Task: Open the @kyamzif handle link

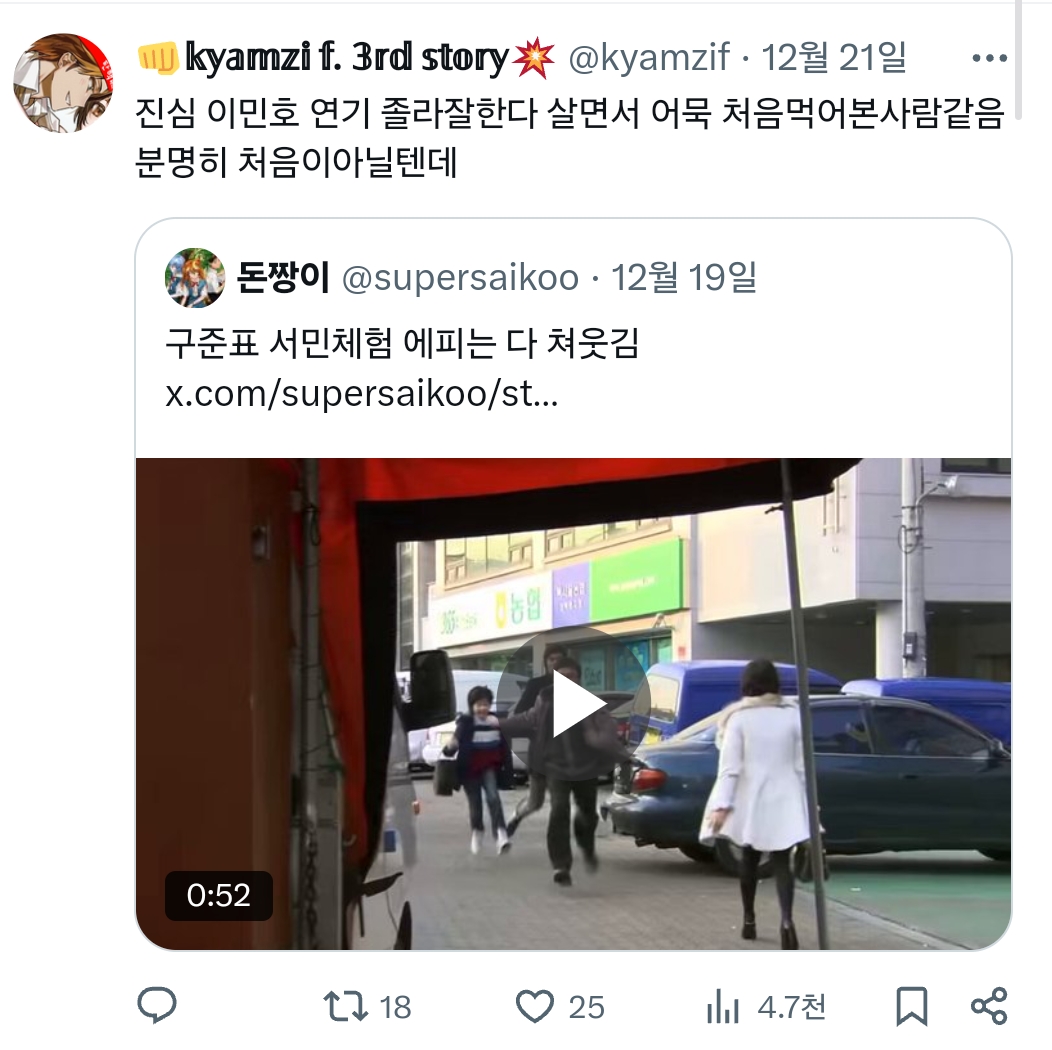Action: point(649,58)
